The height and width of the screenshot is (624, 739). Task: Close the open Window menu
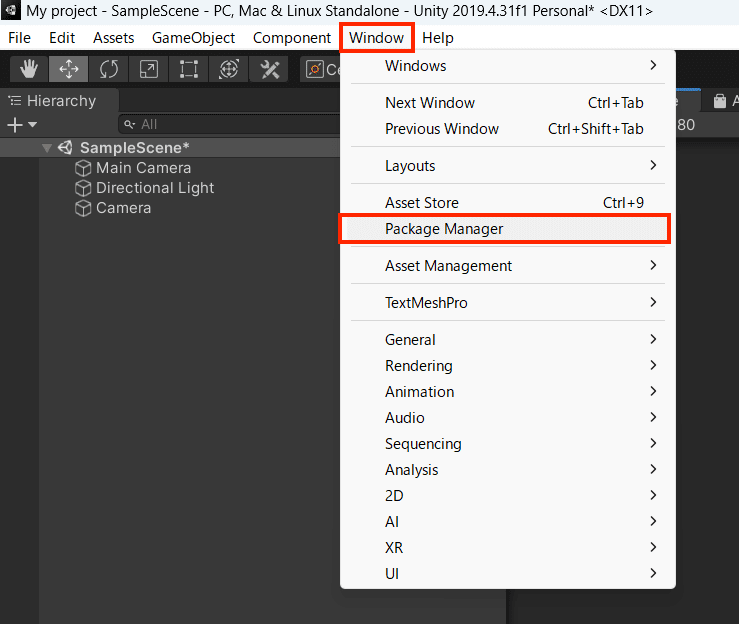pos(377,38)
